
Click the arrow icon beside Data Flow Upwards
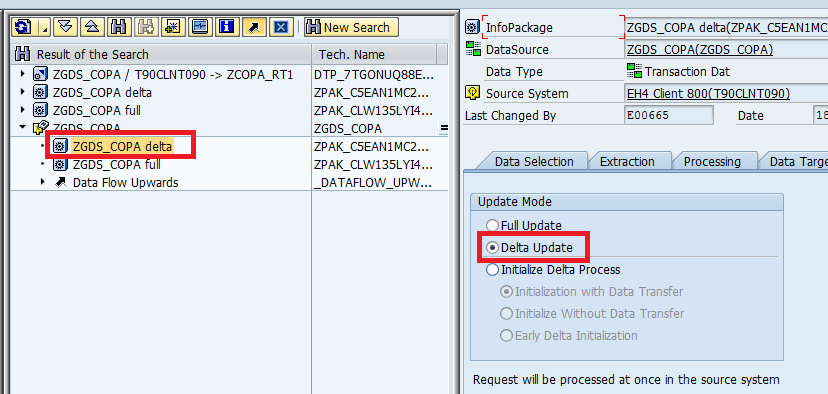[61, 183]
